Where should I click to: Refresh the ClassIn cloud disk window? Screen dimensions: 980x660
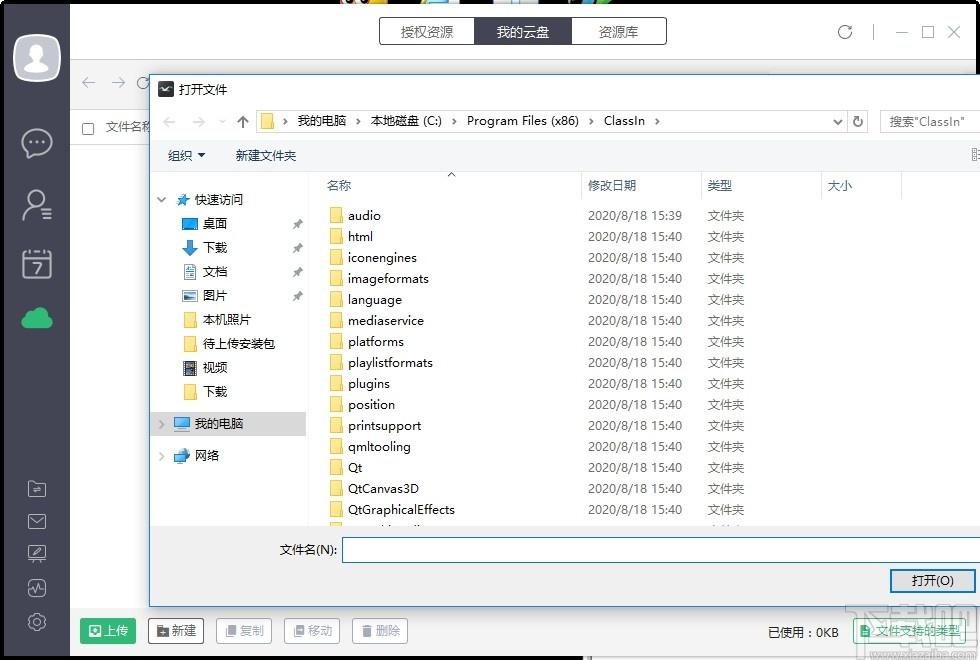[845, 32]
